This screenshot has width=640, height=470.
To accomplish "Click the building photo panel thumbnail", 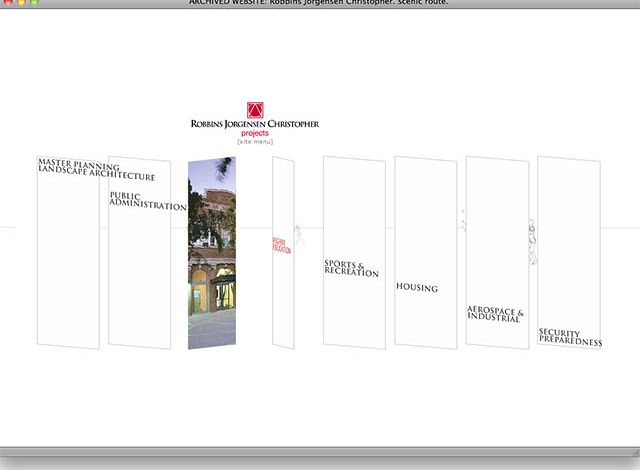I will coord(211,255).
